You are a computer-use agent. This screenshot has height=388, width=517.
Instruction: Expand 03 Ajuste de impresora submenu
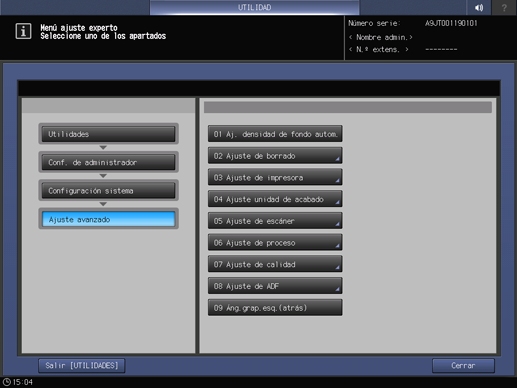tap(275, 177)
